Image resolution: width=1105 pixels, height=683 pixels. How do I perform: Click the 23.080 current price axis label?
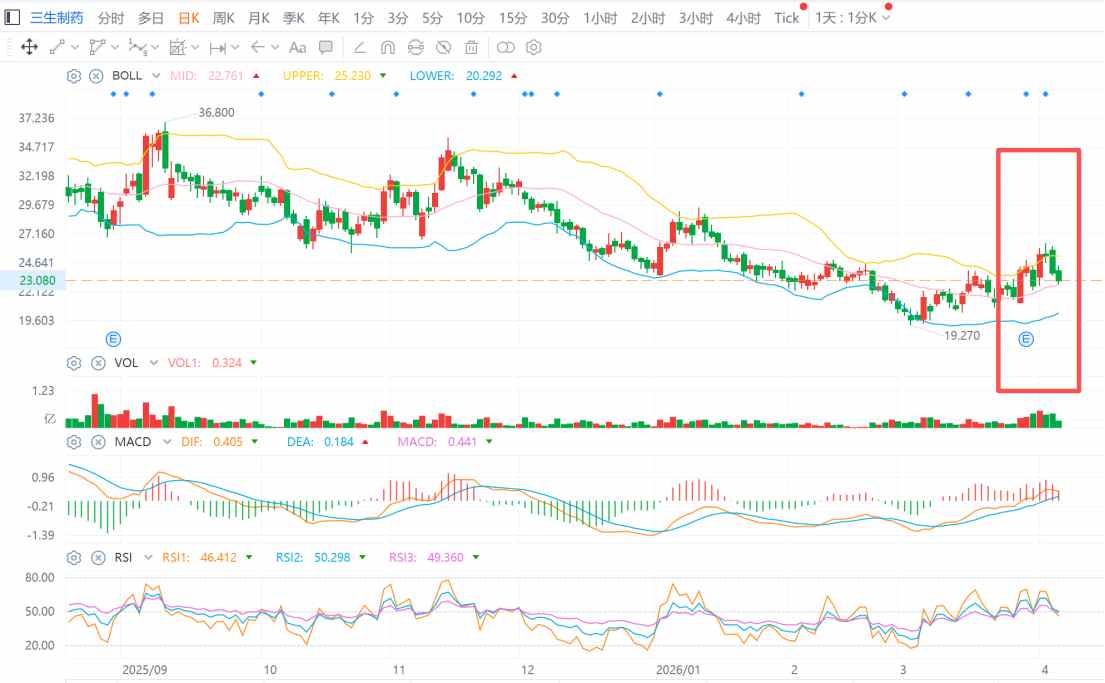point(37,281)
